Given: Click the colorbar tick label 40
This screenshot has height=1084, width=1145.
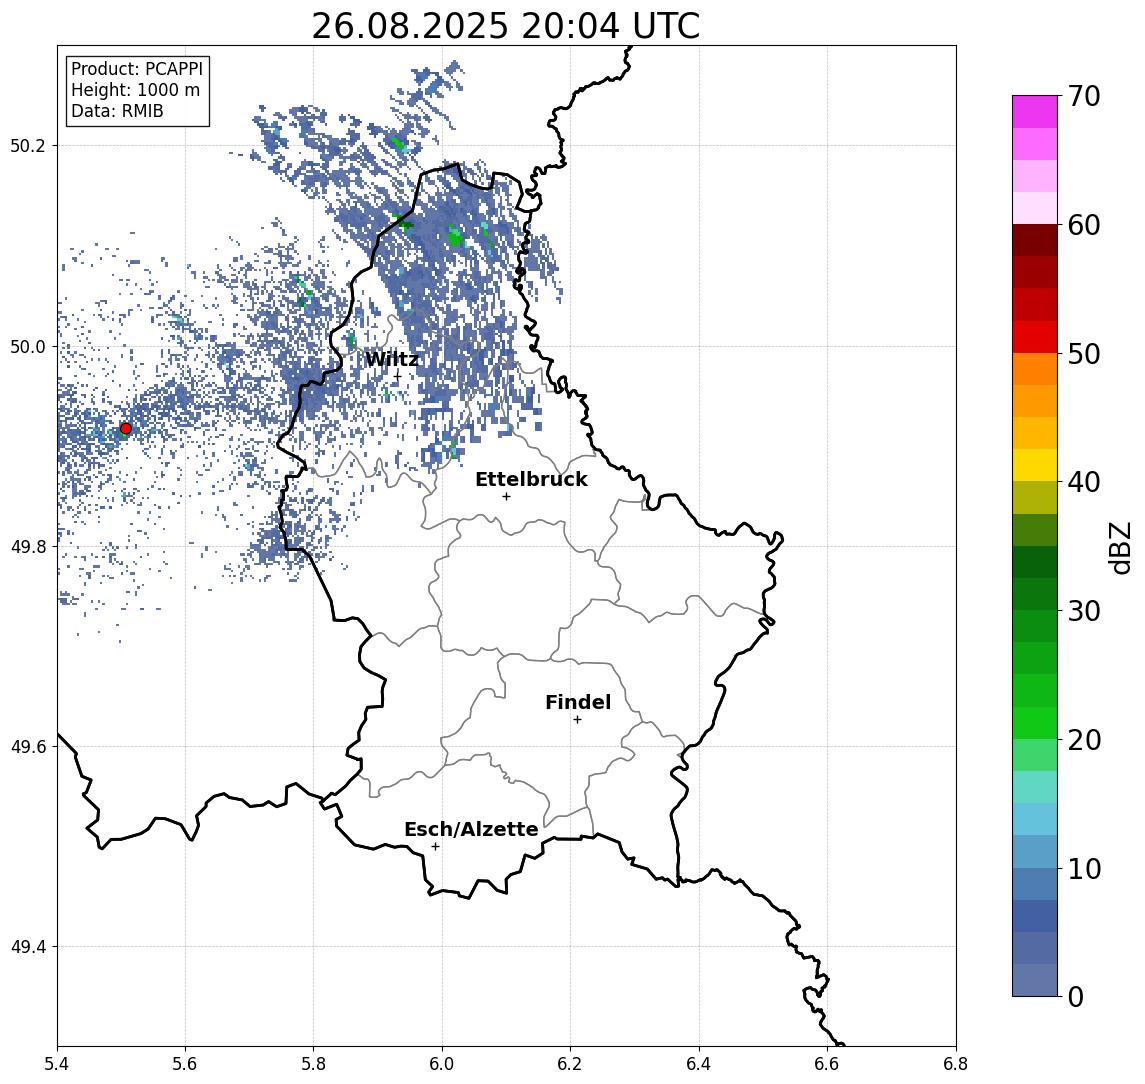Looking at the screenshot, I should (1084, 482).
